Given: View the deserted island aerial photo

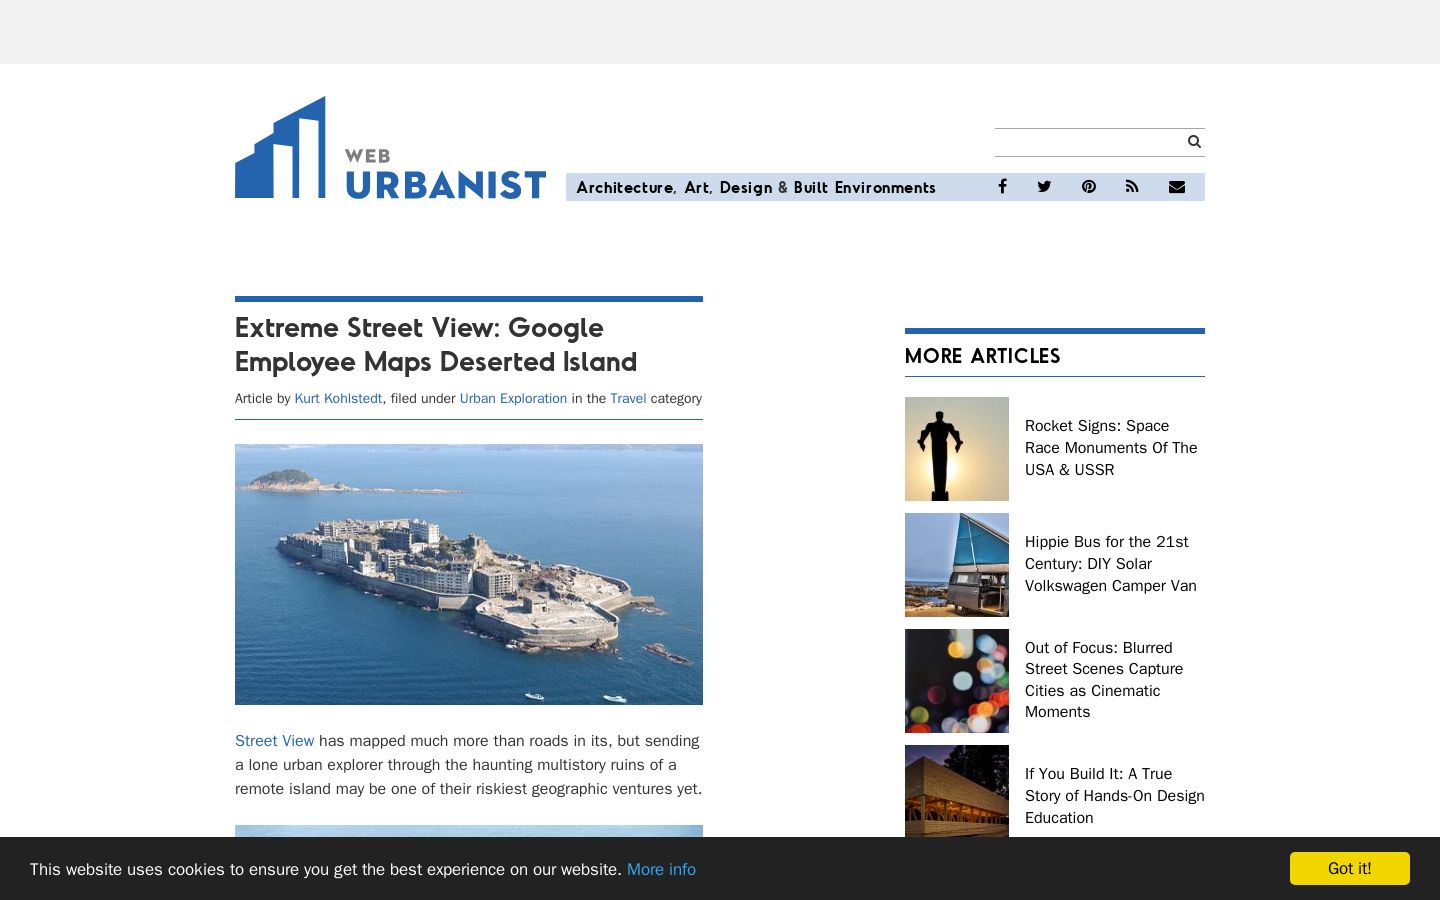Looking at the screenshot, I should click(x=469, y=574).
